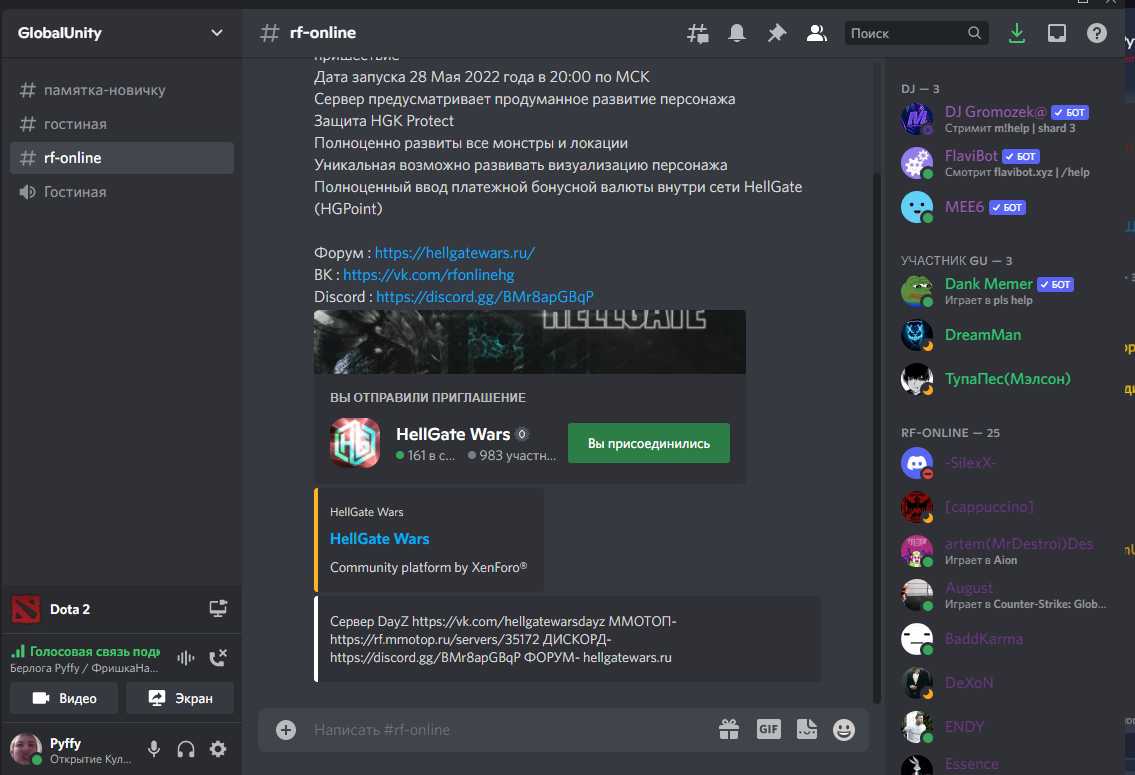This screenshot has width=1135, height=775.
Task: Open the emoji picker
Action: point(844,729)
